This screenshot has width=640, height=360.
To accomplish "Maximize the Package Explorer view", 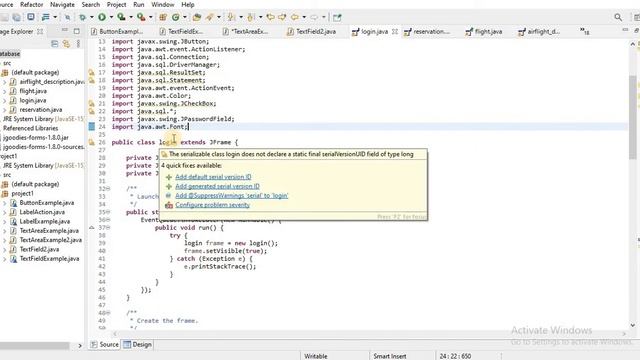I will point(77,31).
